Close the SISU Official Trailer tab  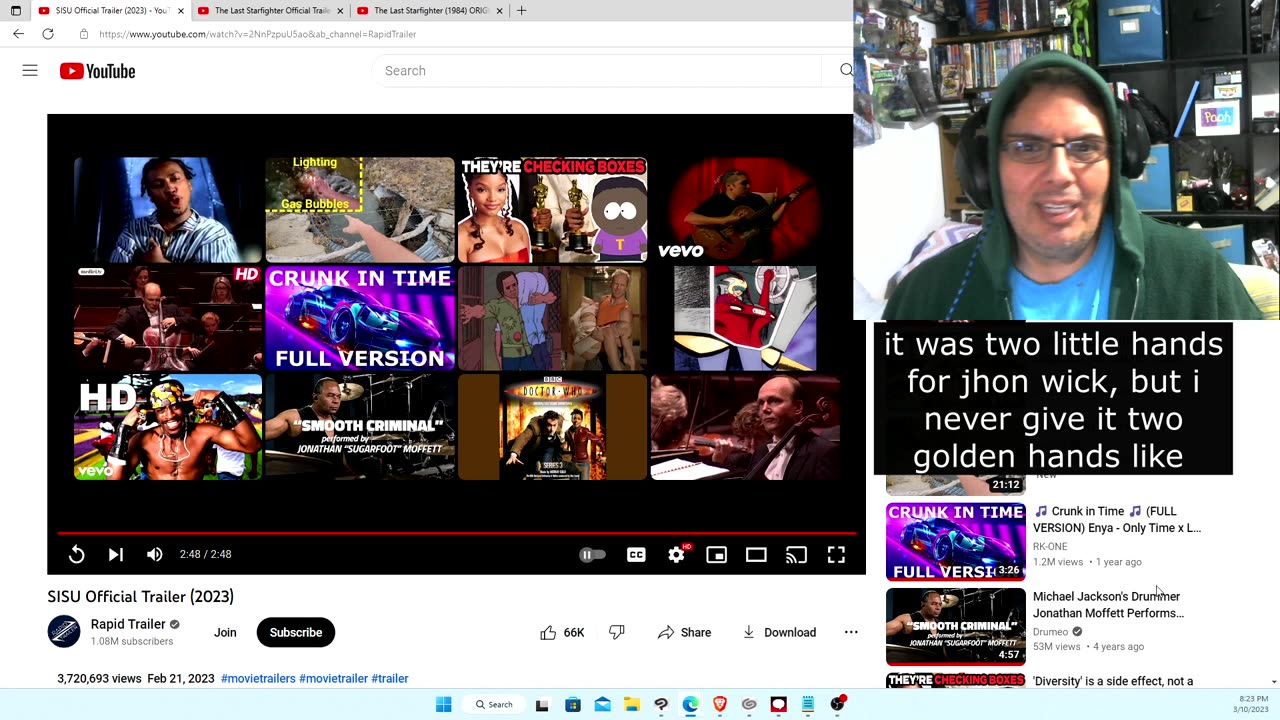[181, 11]
